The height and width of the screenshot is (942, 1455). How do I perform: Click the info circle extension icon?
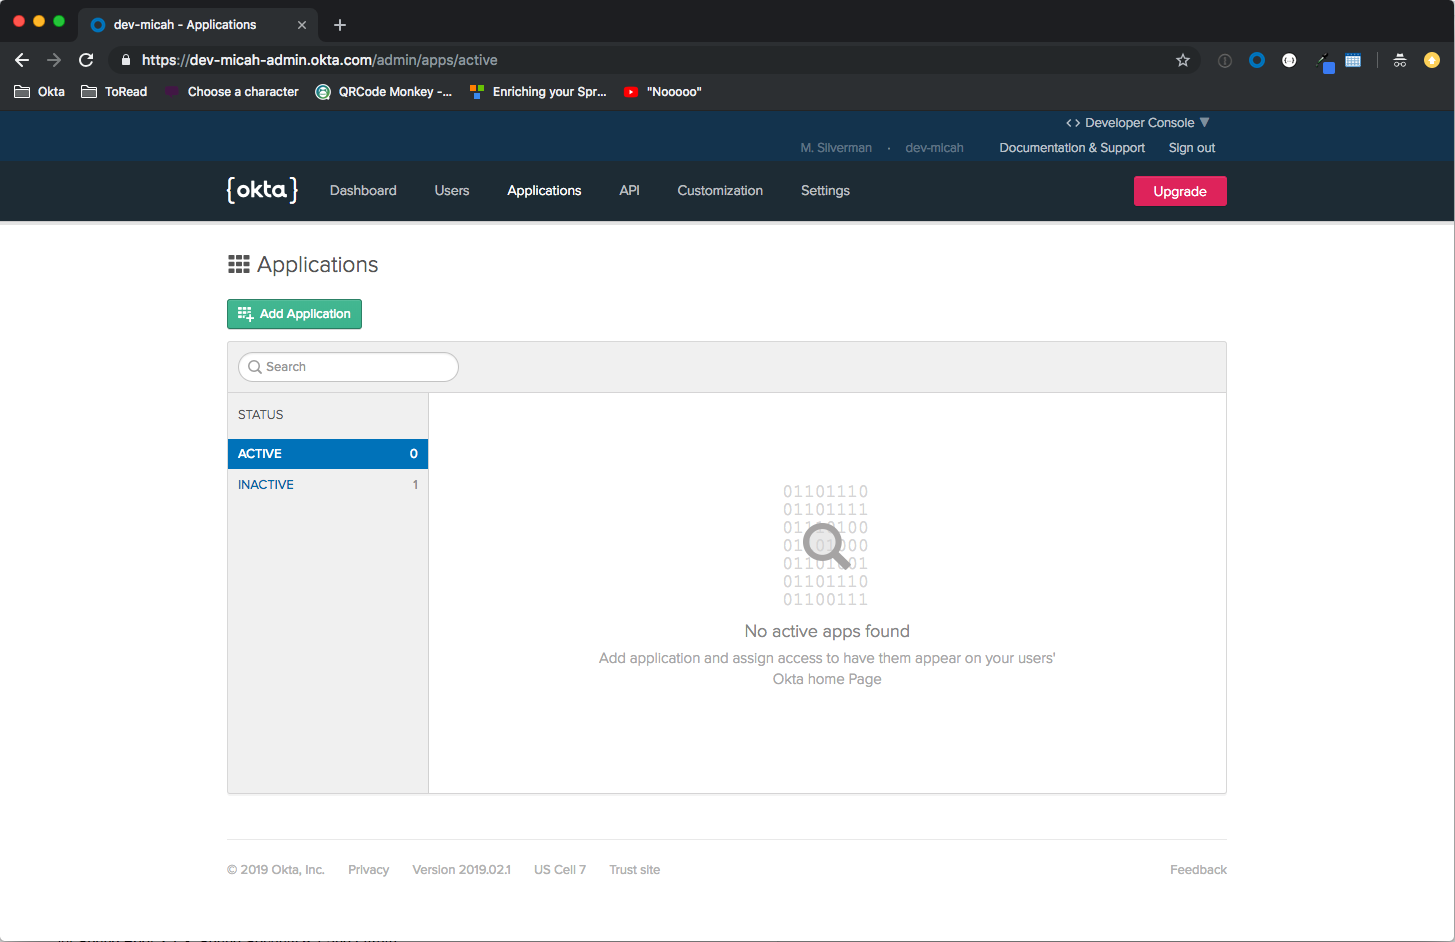coord(1224,60)
